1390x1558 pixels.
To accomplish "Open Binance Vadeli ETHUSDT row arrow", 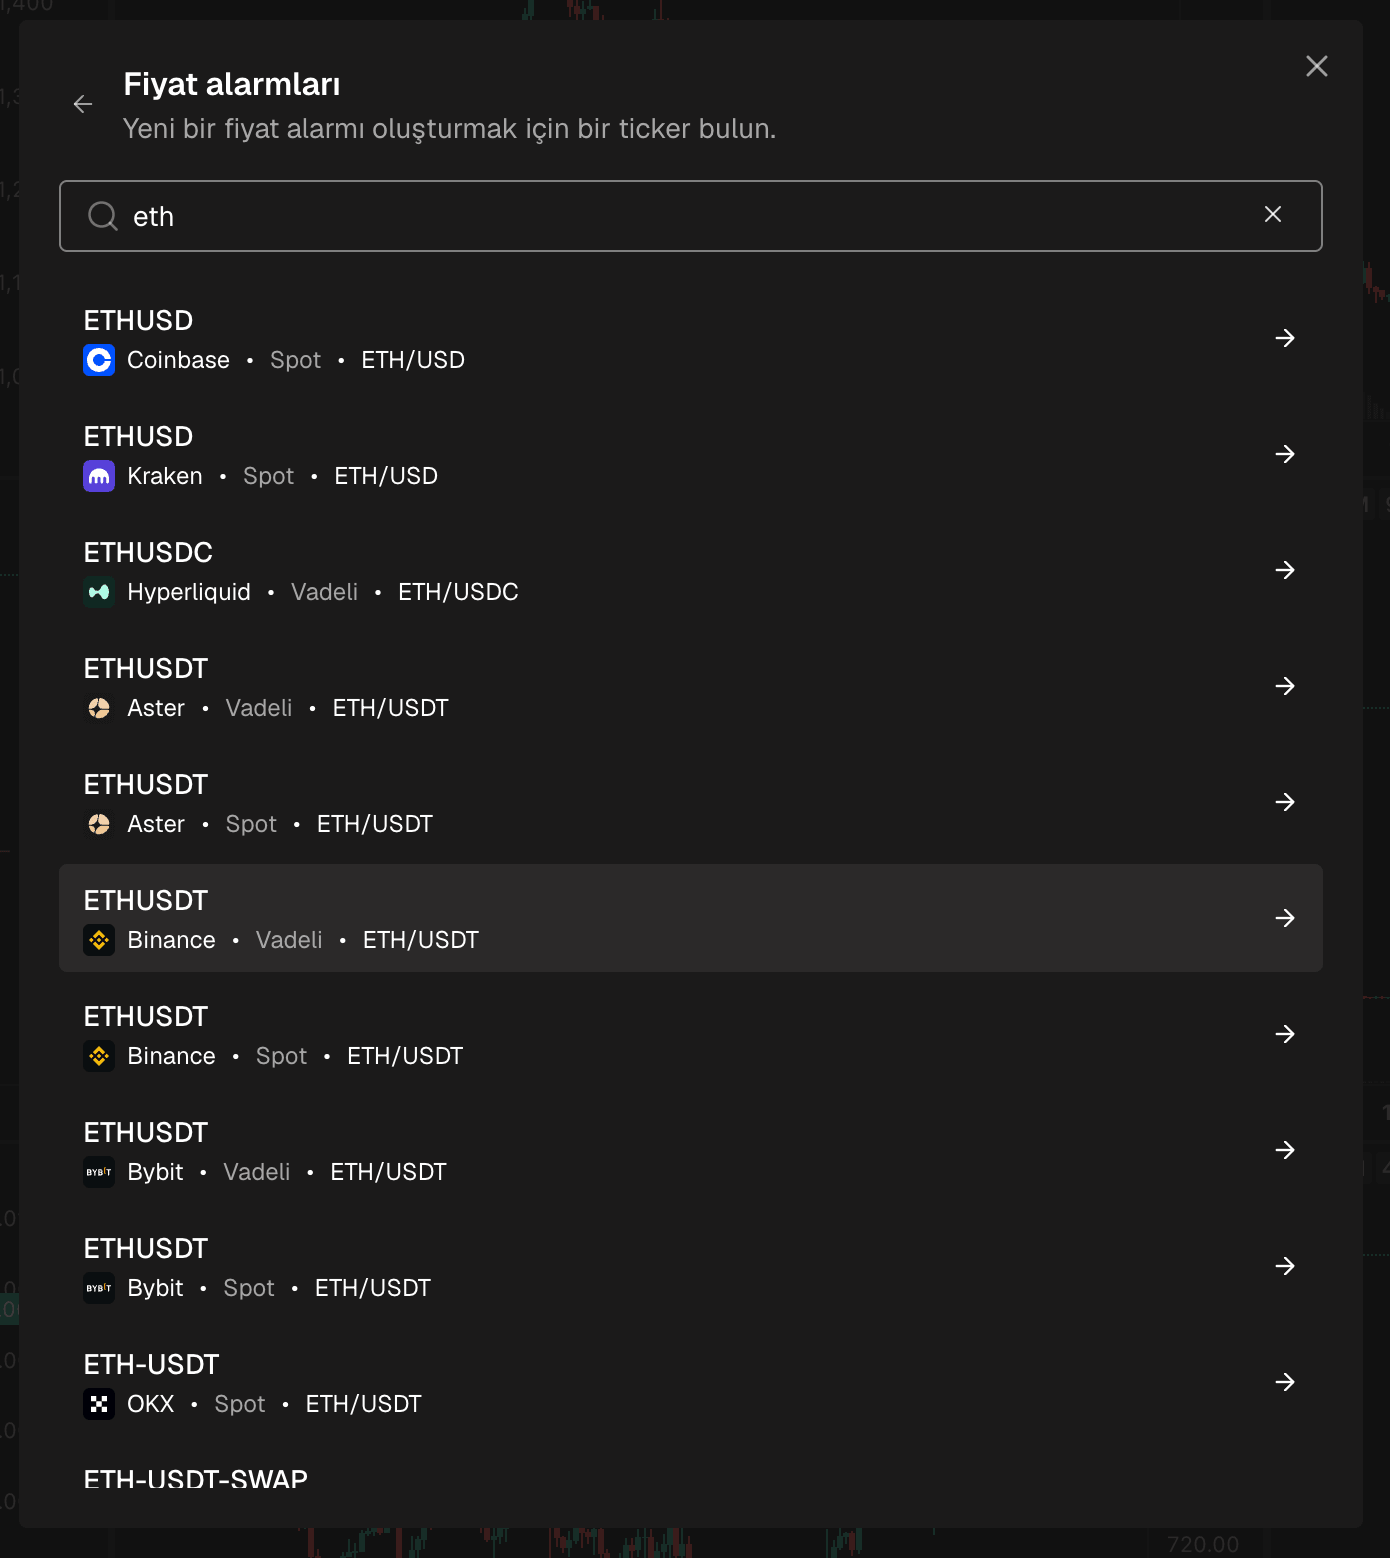I will (x=1286, y=918).
